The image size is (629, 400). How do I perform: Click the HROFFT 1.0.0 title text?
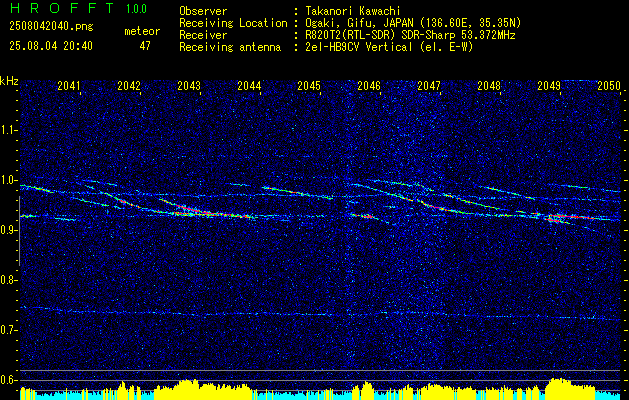tap(78, 8)
